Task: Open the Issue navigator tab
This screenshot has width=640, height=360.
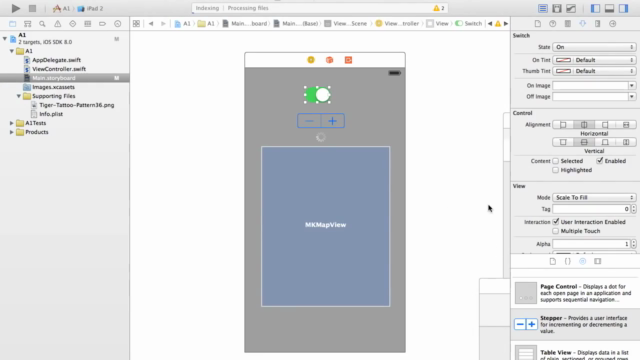Action: tap(58, 24)
